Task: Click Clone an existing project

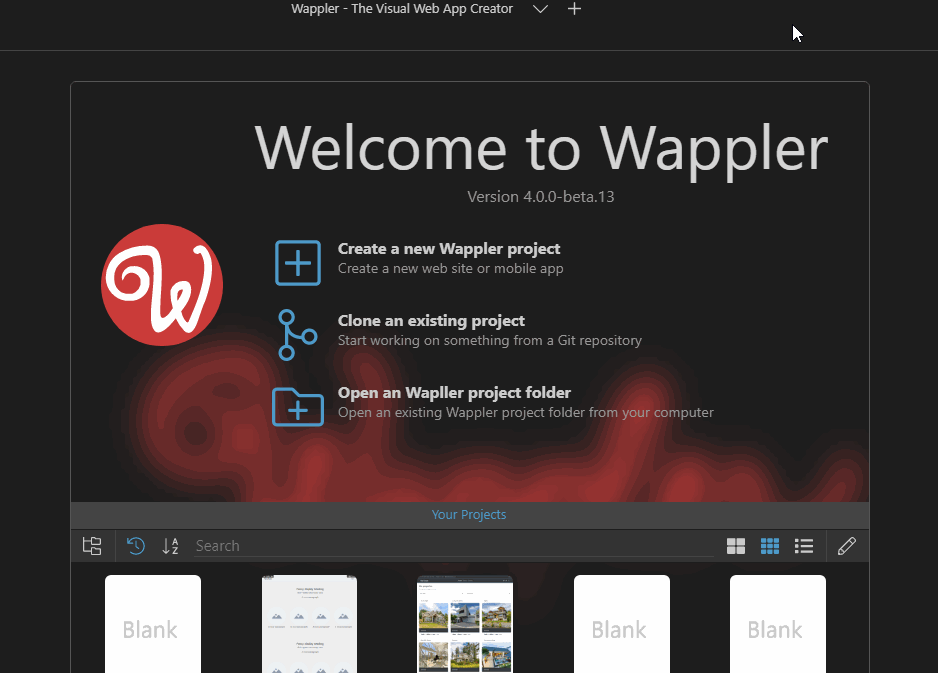Action: [x=431, y=321]
